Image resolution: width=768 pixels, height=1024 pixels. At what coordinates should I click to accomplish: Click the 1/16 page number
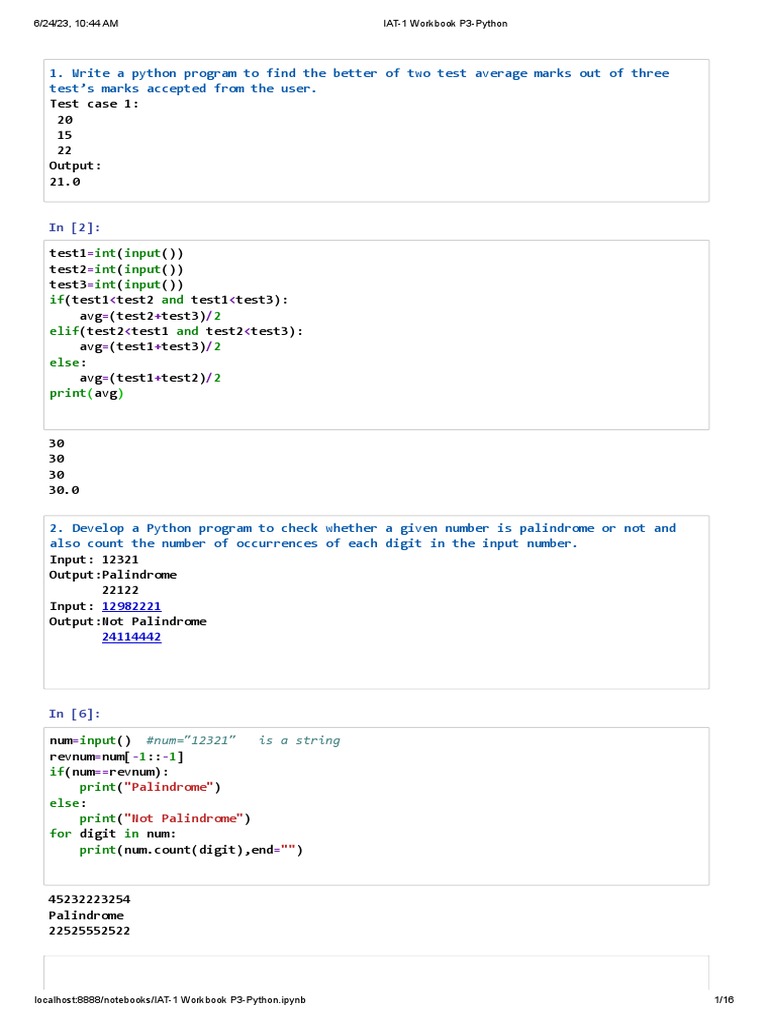[724, 1000]
